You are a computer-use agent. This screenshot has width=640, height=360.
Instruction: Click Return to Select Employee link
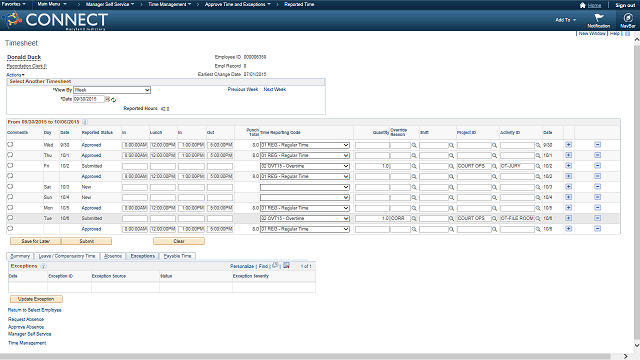pos(35,310)
